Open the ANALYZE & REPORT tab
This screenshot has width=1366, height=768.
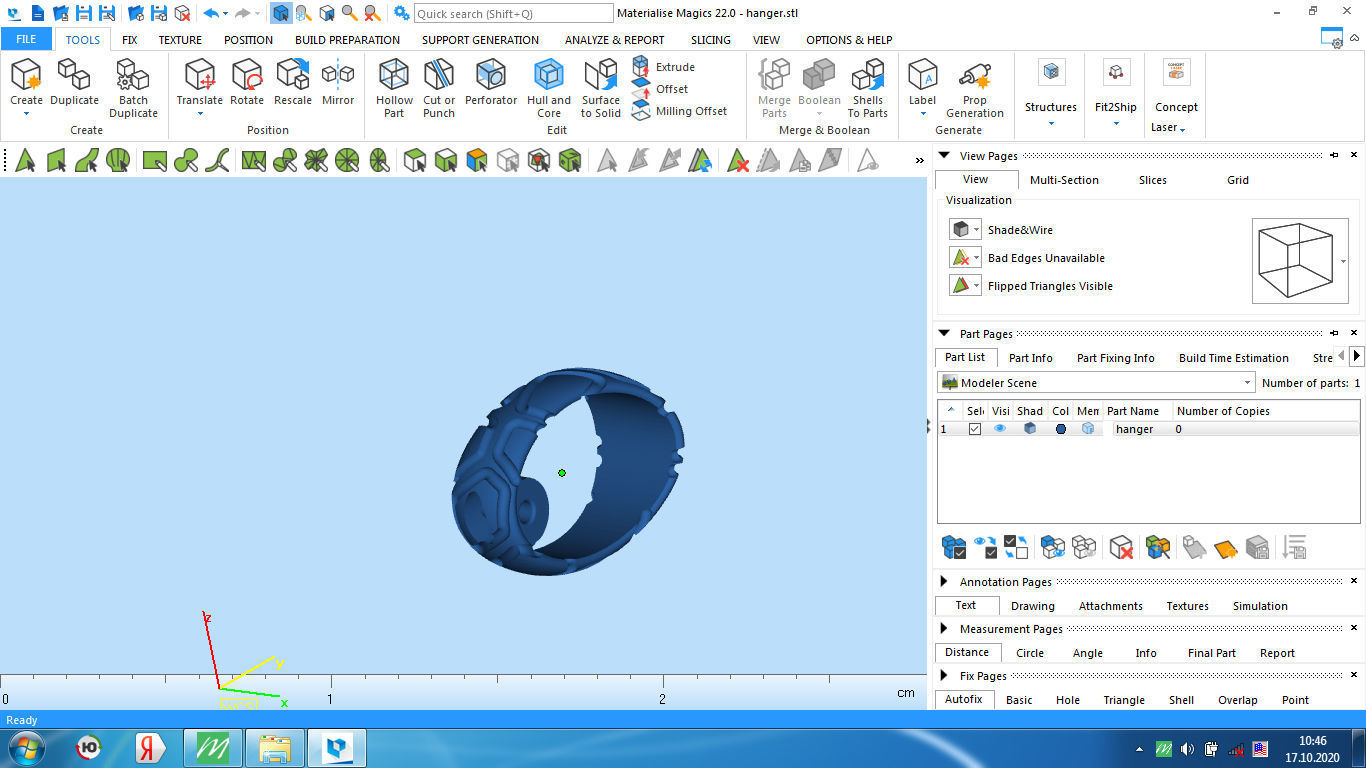pyautogui.click(x=614, y=40)
